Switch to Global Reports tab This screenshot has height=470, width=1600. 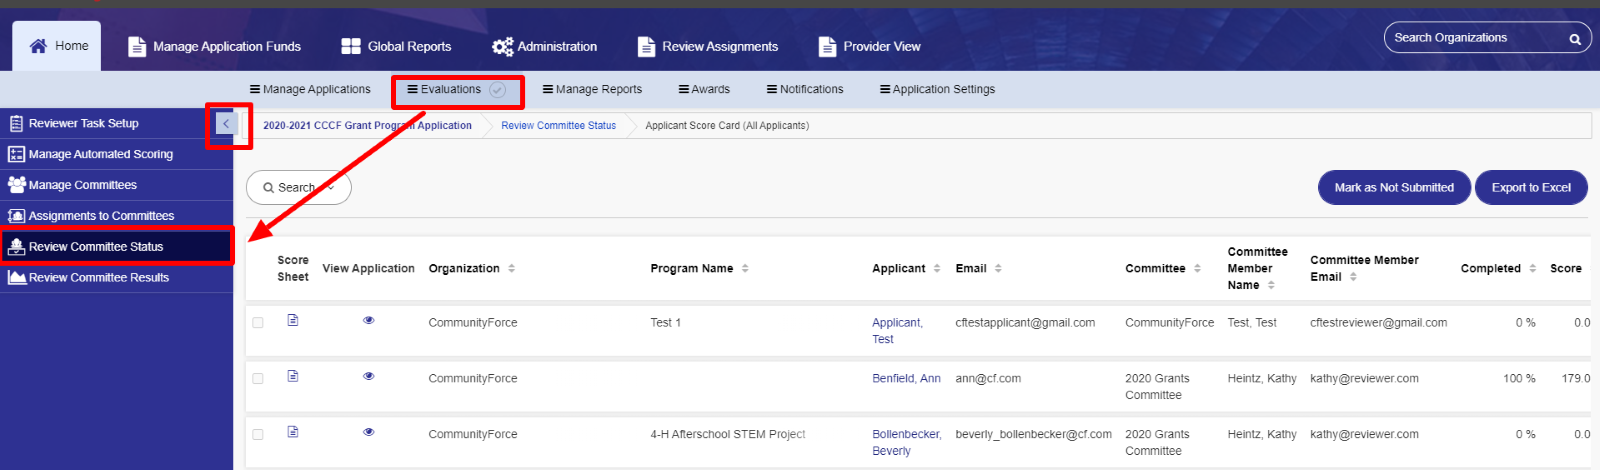pyautogui.click(x=396, y=46)
